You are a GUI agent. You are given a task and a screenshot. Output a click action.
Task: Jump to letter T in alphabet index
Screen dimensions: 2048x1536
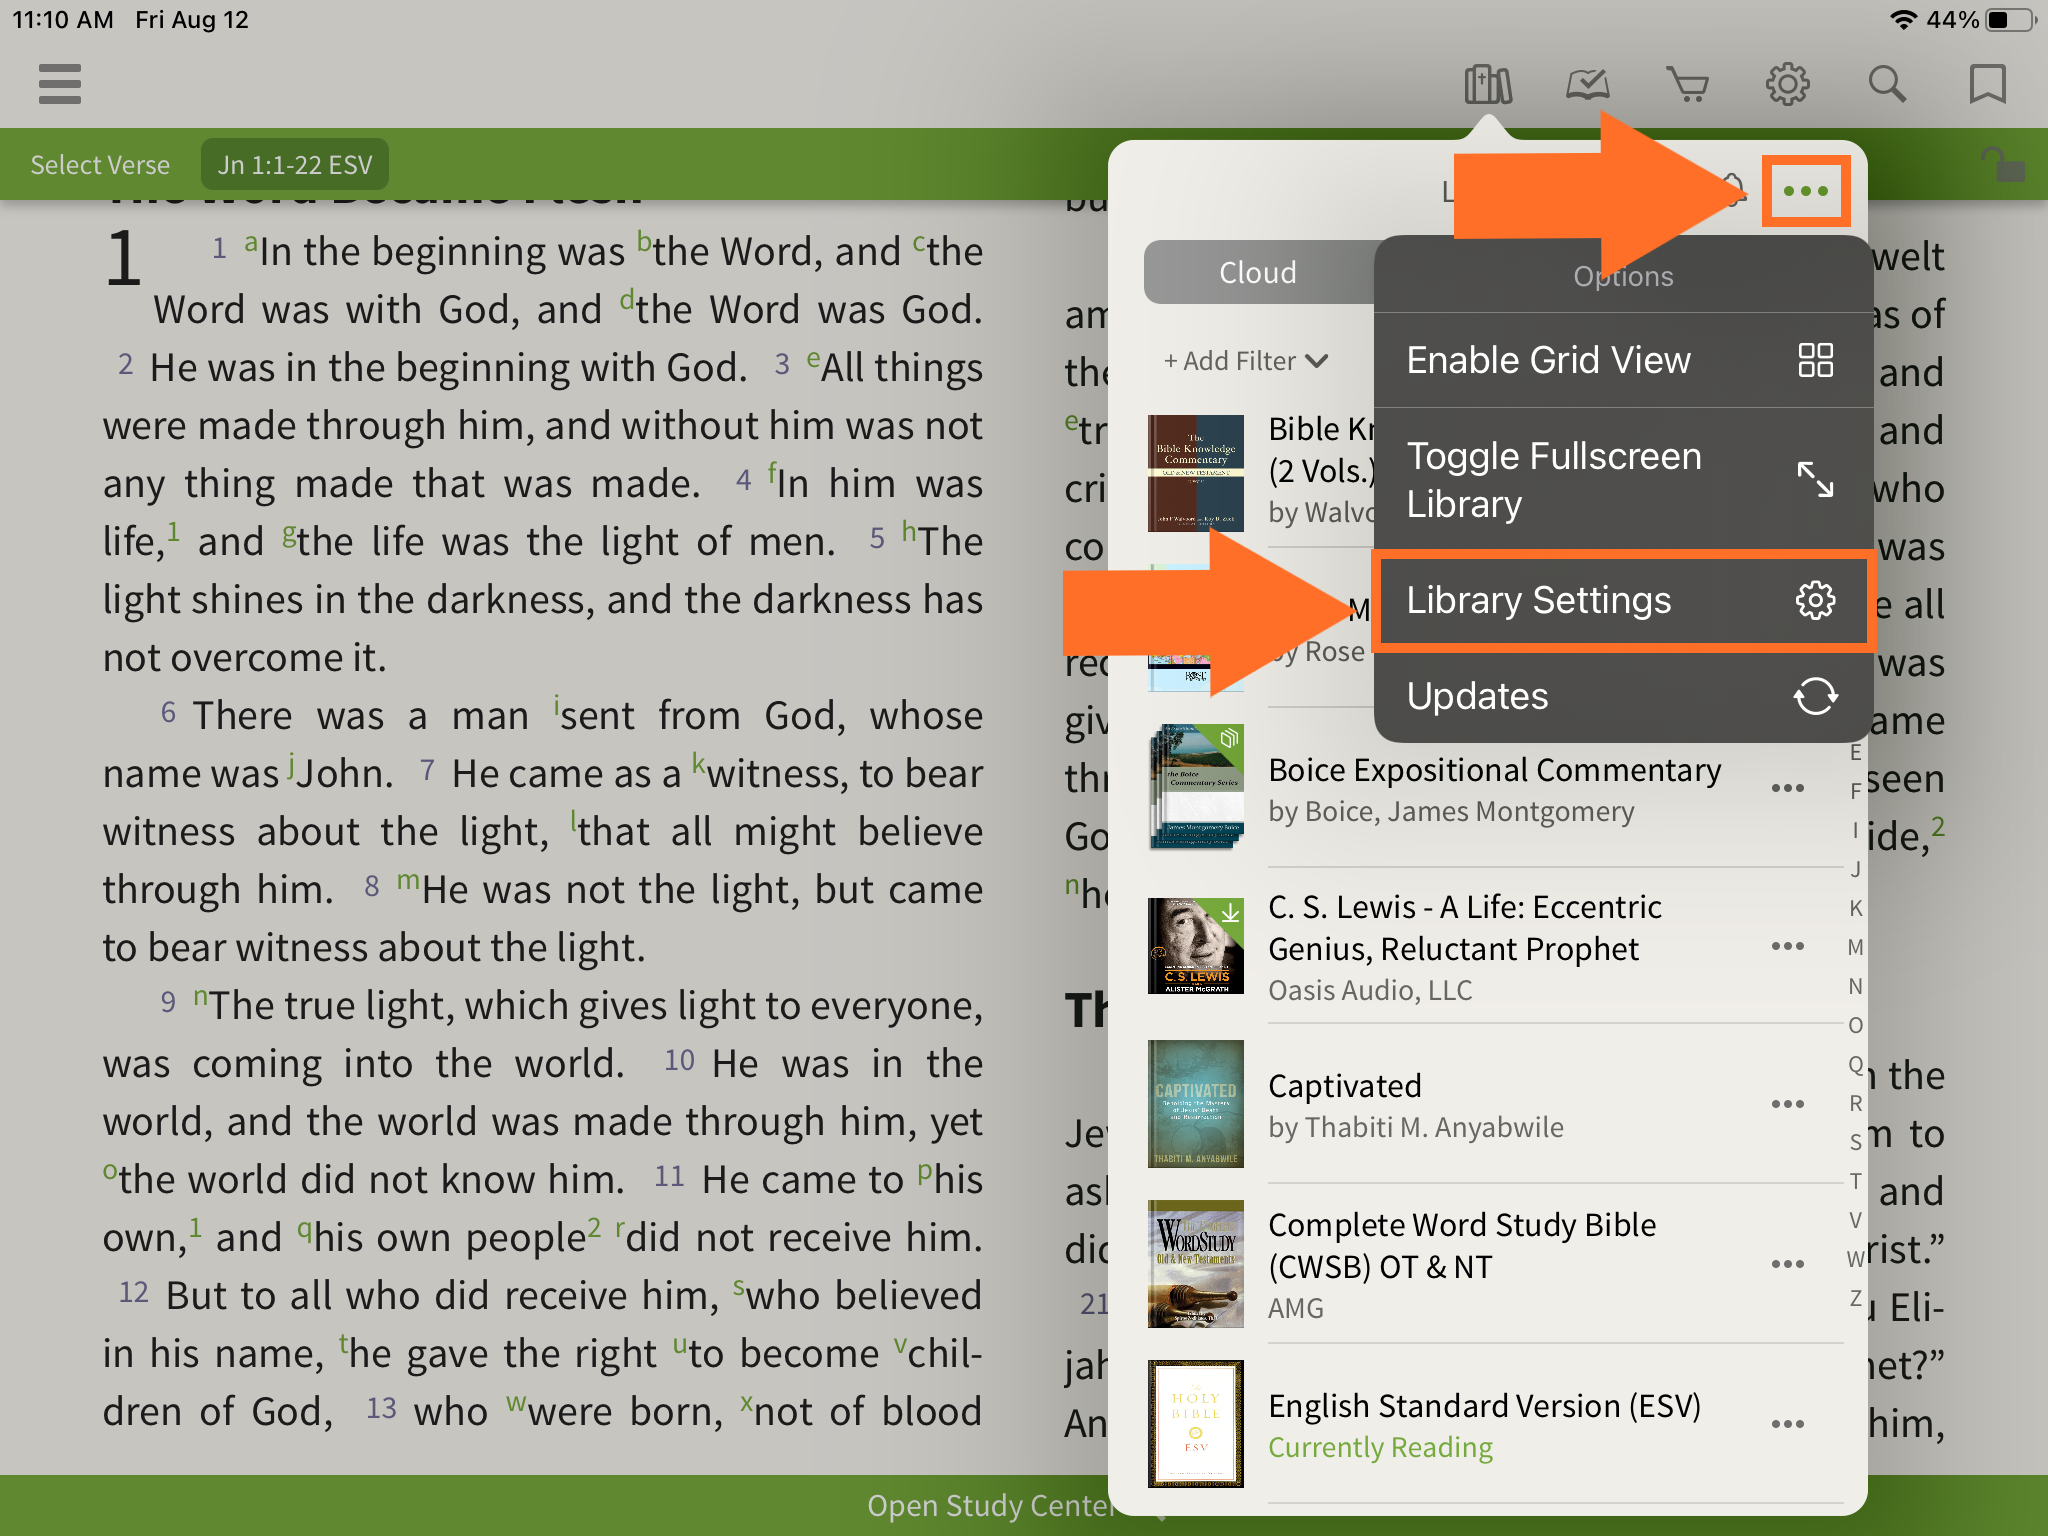coord(1856,1181)
